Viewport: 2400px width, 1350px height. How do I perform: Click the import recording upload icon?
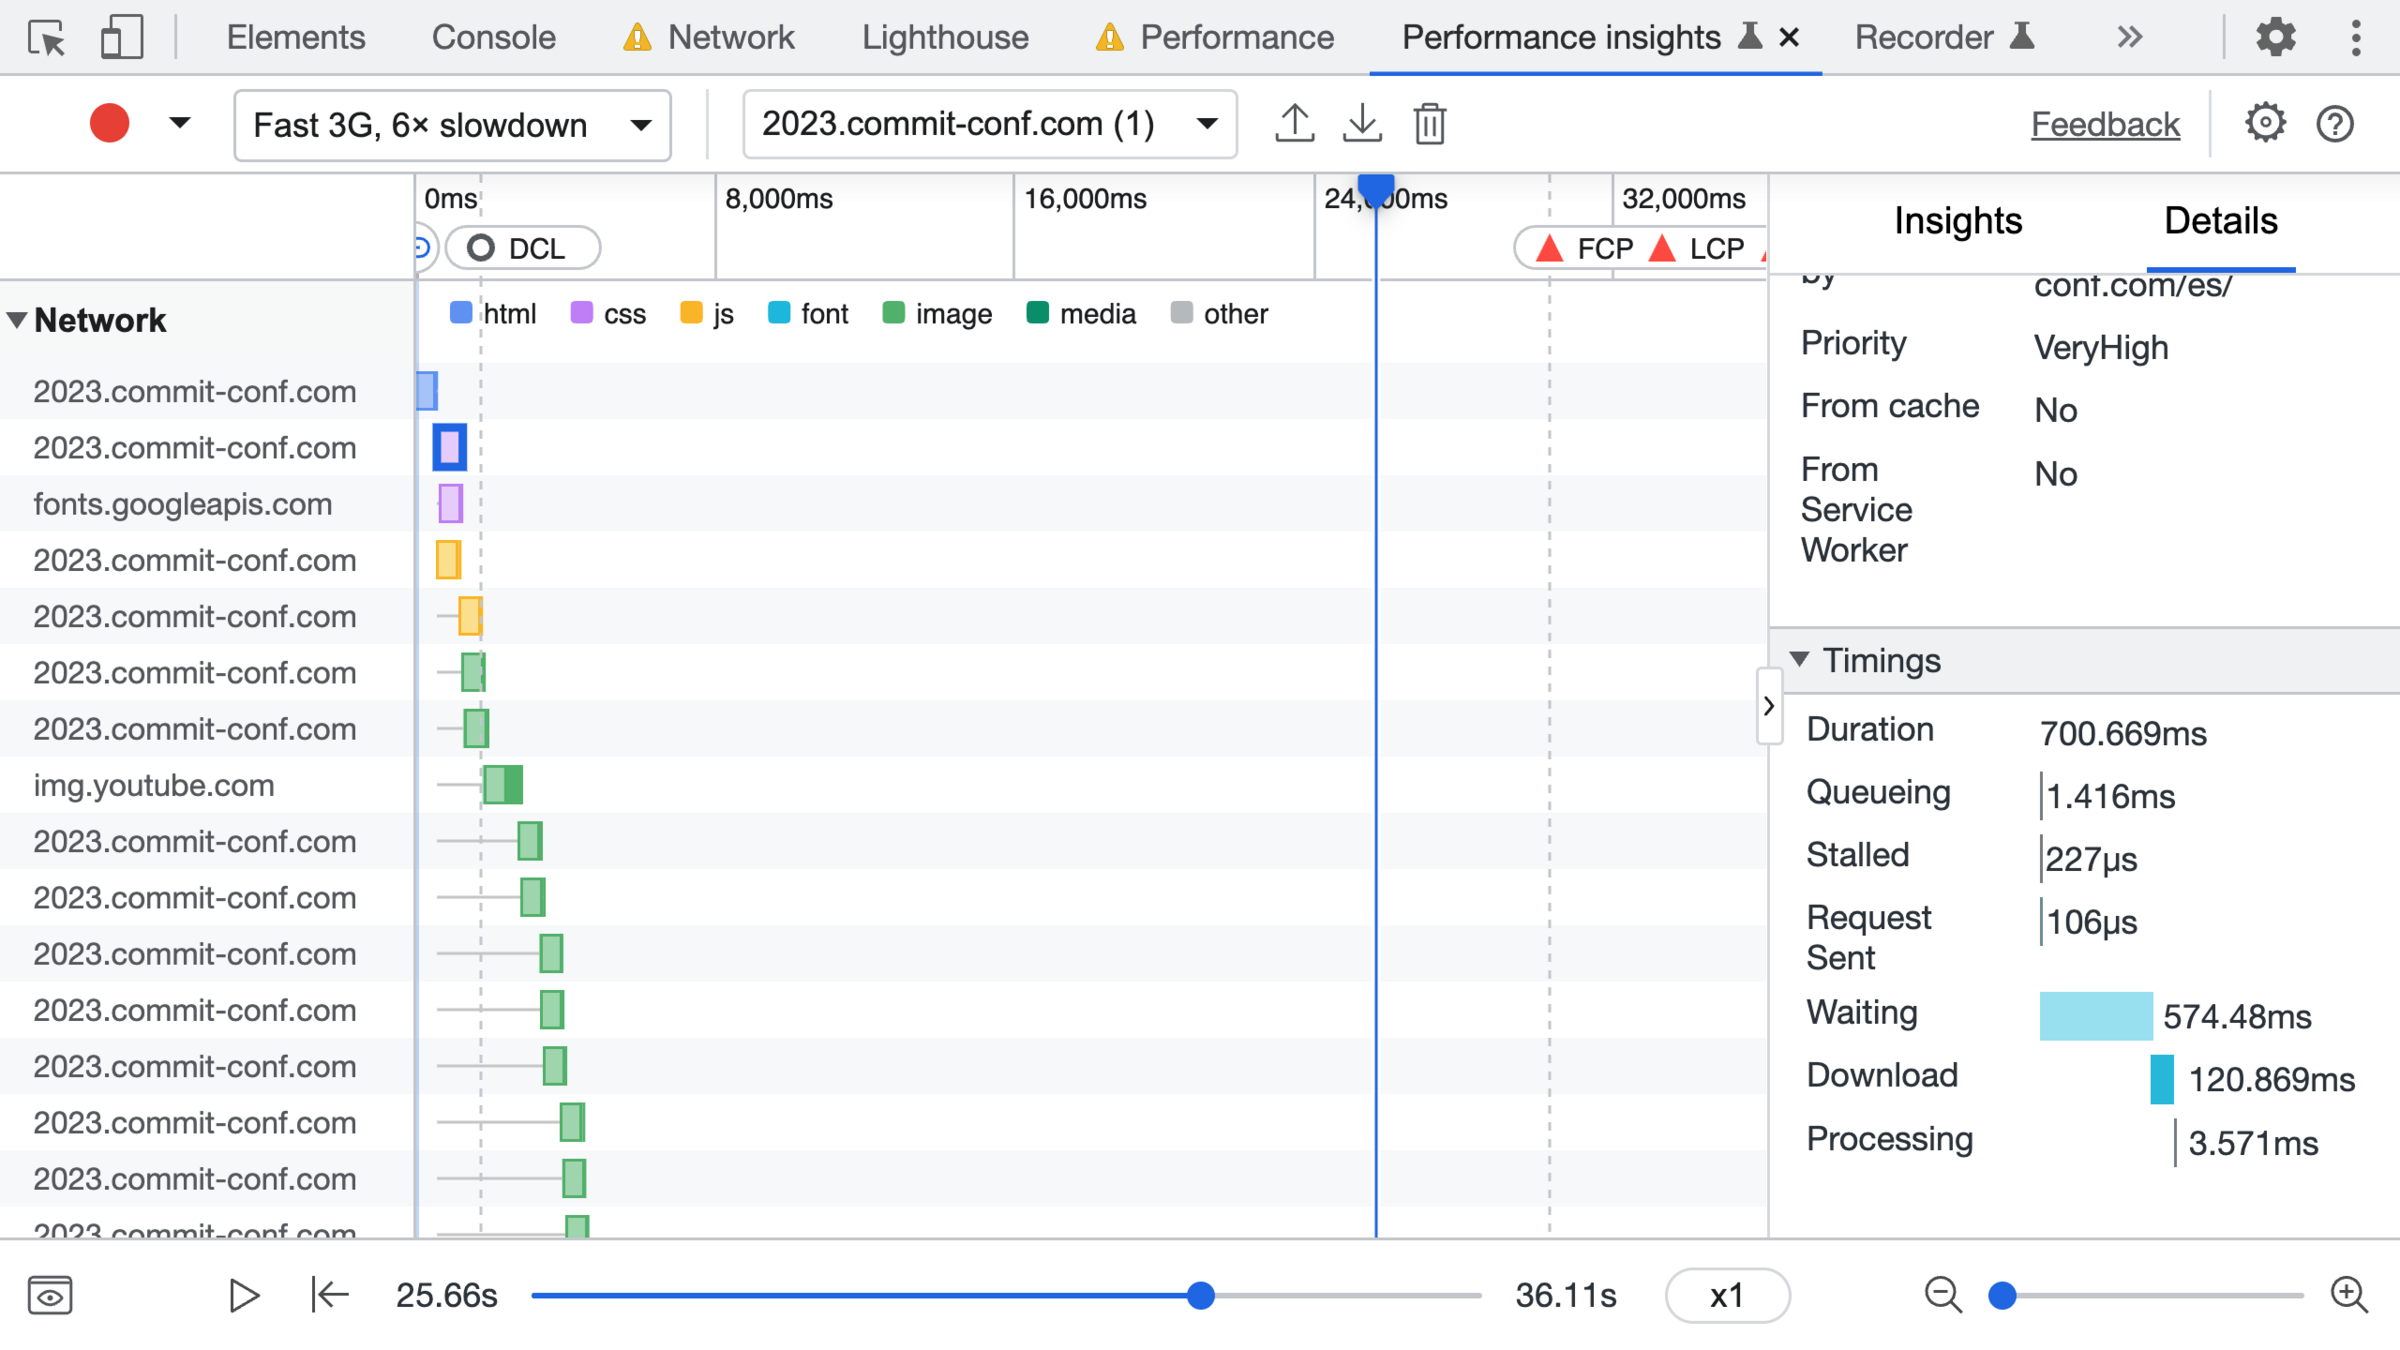tap(1294, 124)
